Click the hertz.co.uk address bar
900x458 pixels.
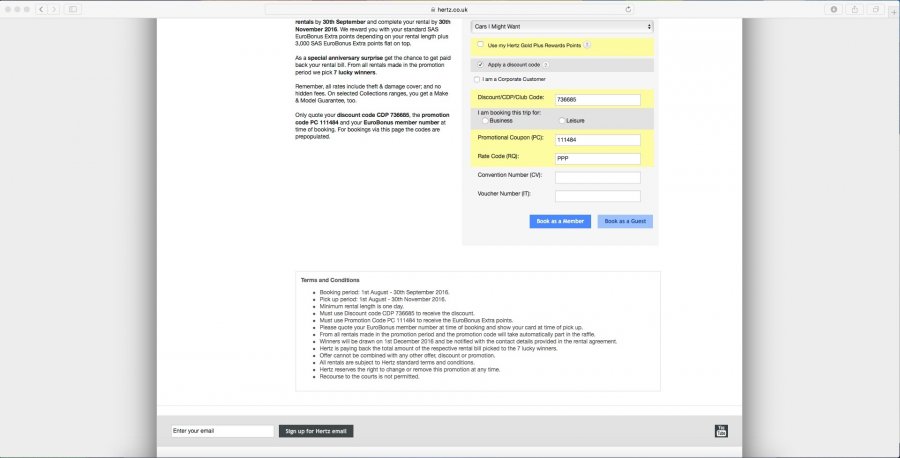click(x=449, y=9)
